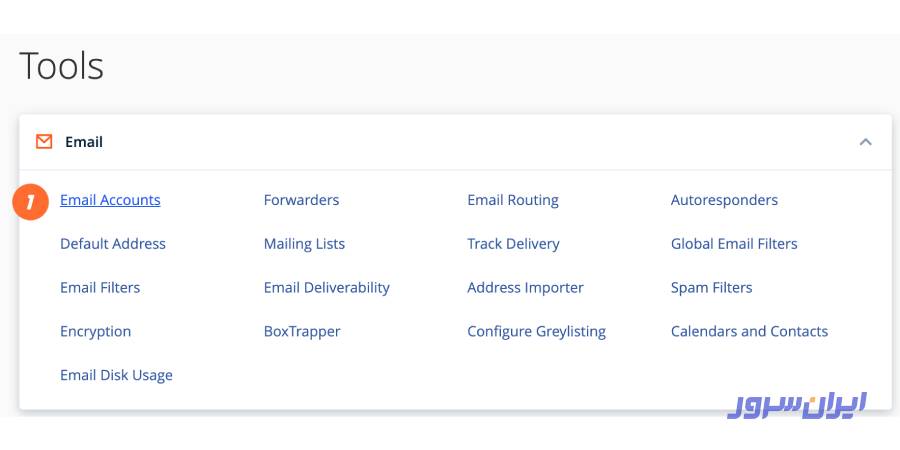The height and width of the screenshot is (450, 900).
Task: Click the orange Email envelope icon
Action: click(x=43, y=142)
